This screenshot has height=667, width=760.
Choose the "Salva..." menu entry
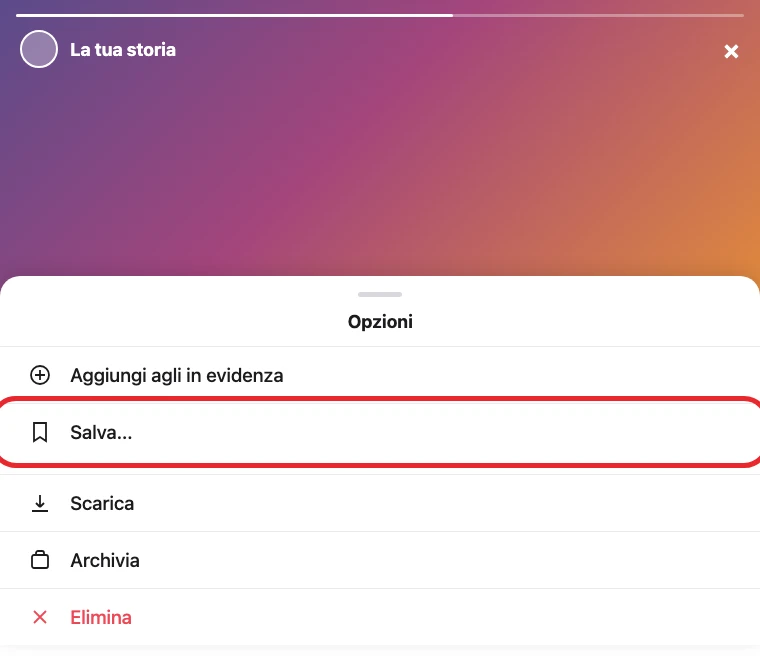tap(380, 432)
